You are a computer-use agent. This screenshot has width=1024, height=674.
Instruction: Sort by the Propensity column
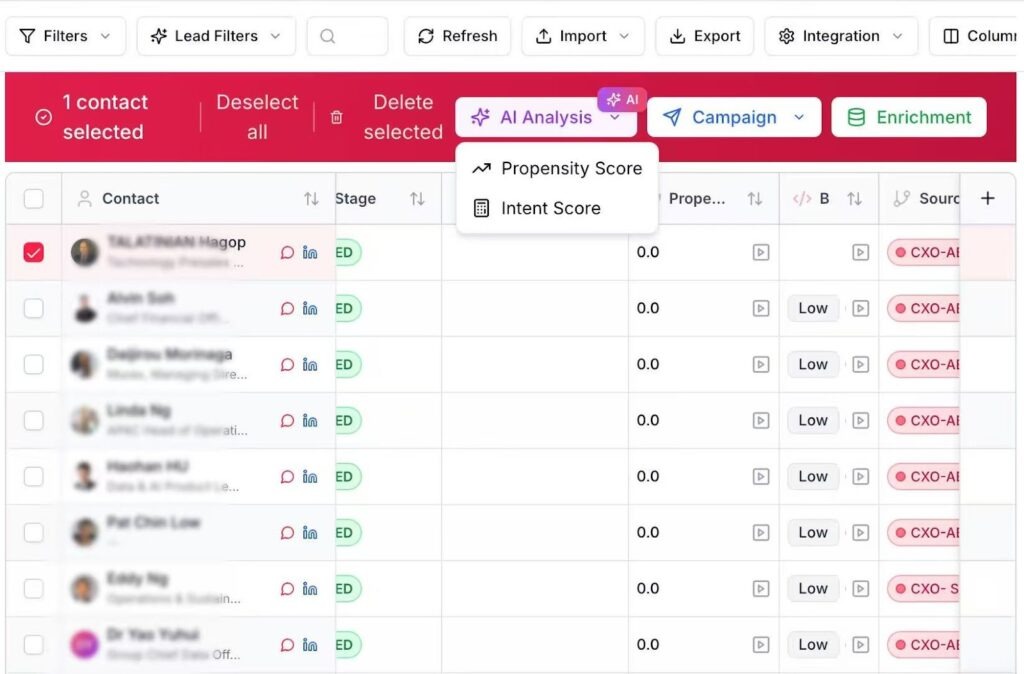[755, 199]
